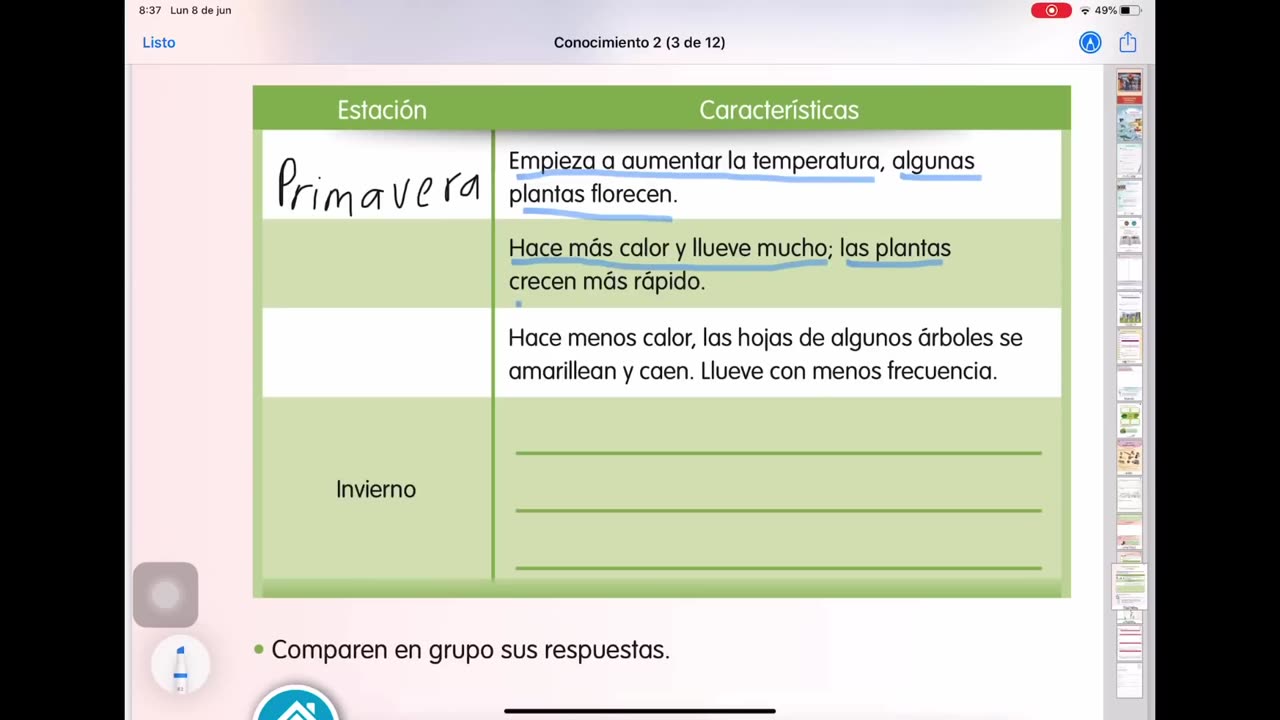Select the blue marker tool bubble
This screenshot has width=1280, height=720.
180,667
